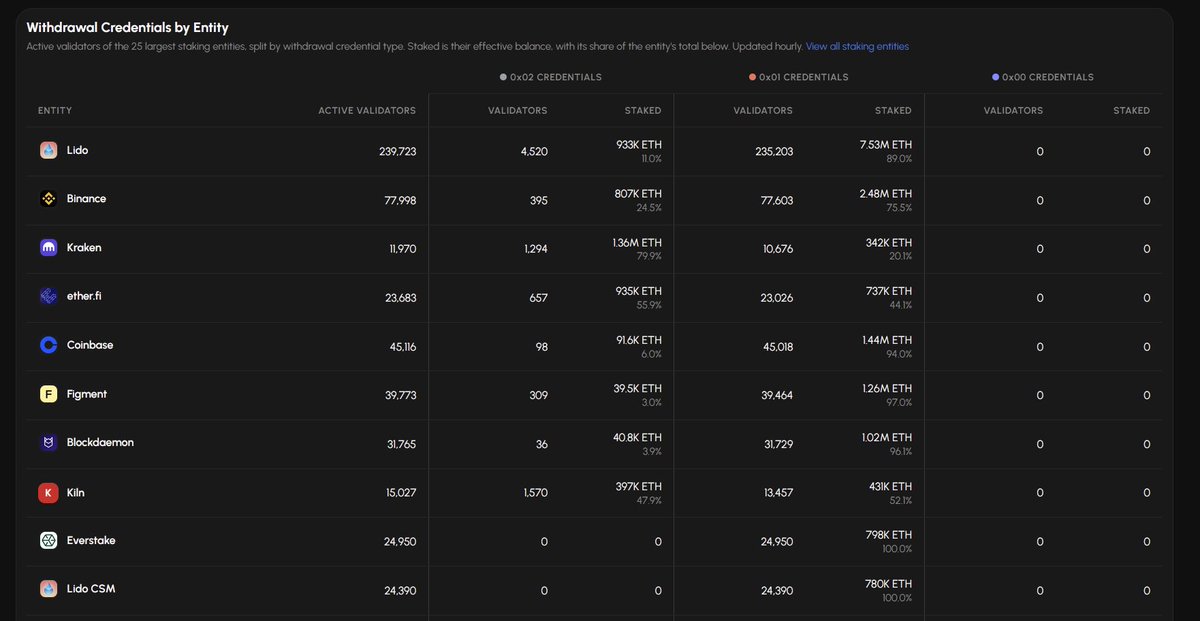The width and height of the screenshot is (1200, 621).
Task: Click the Lido CSM logo icon
Action: [x=48, y=590]
